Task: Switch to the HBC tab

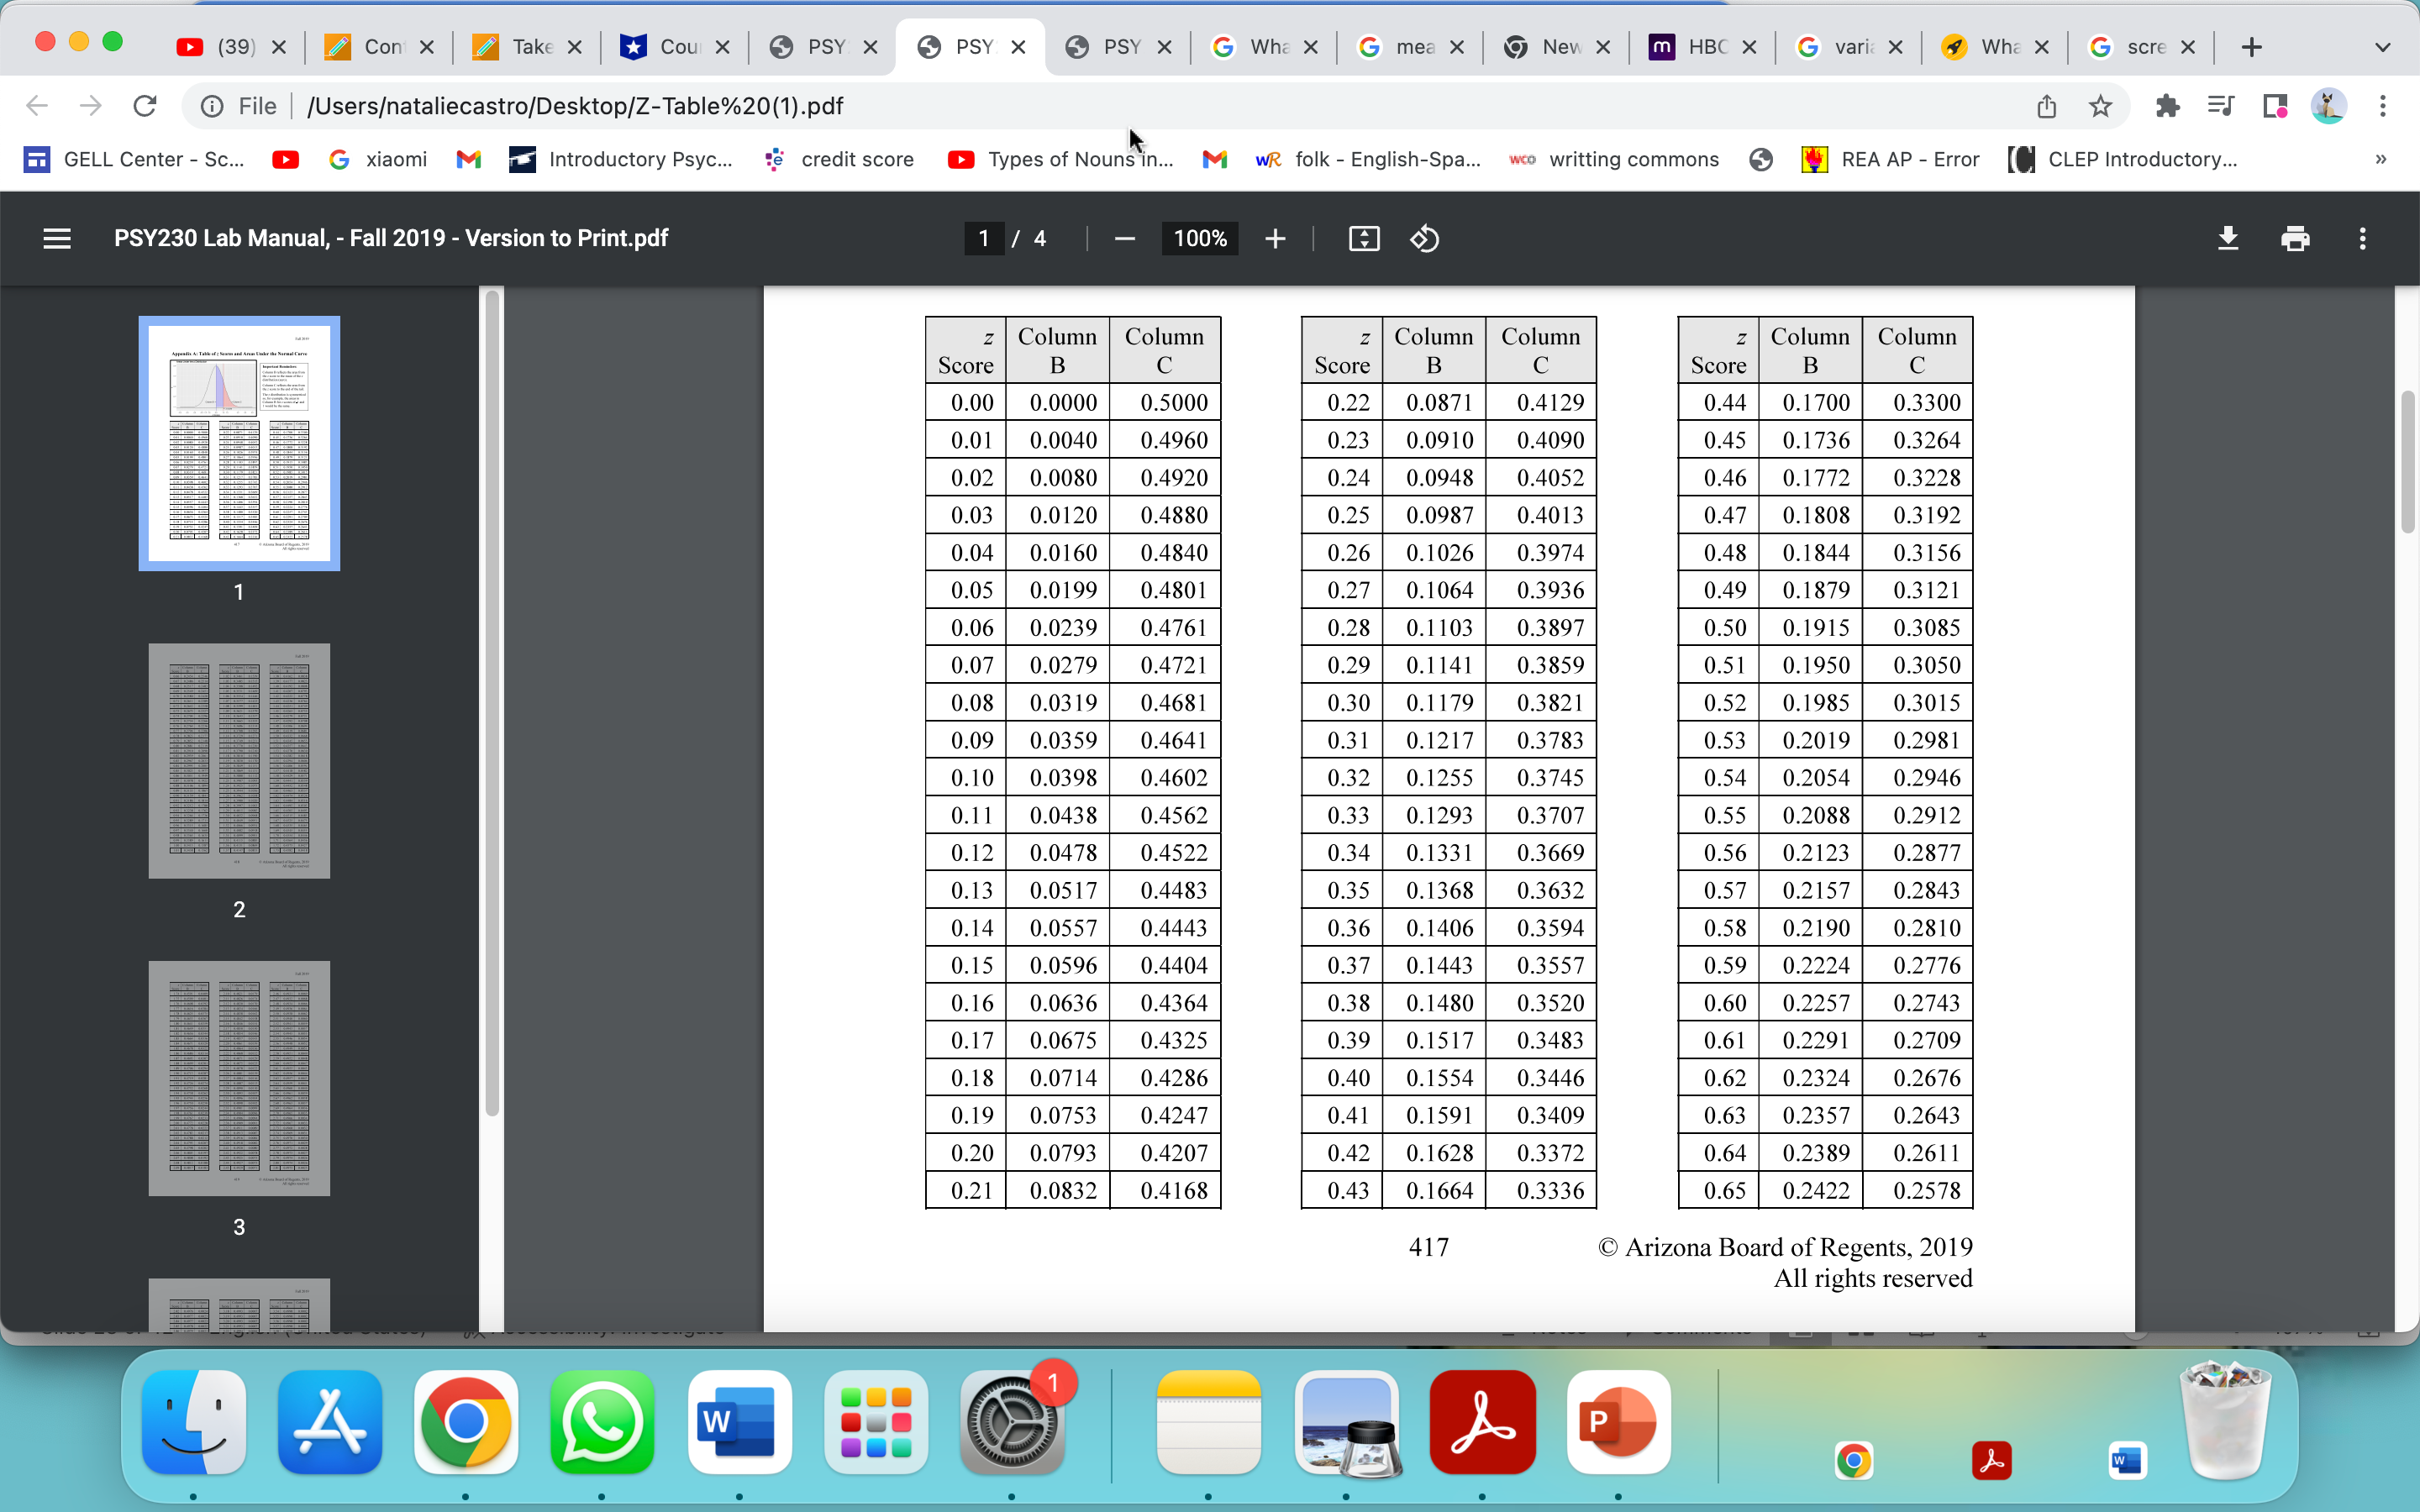Action: coord(1700,47)
